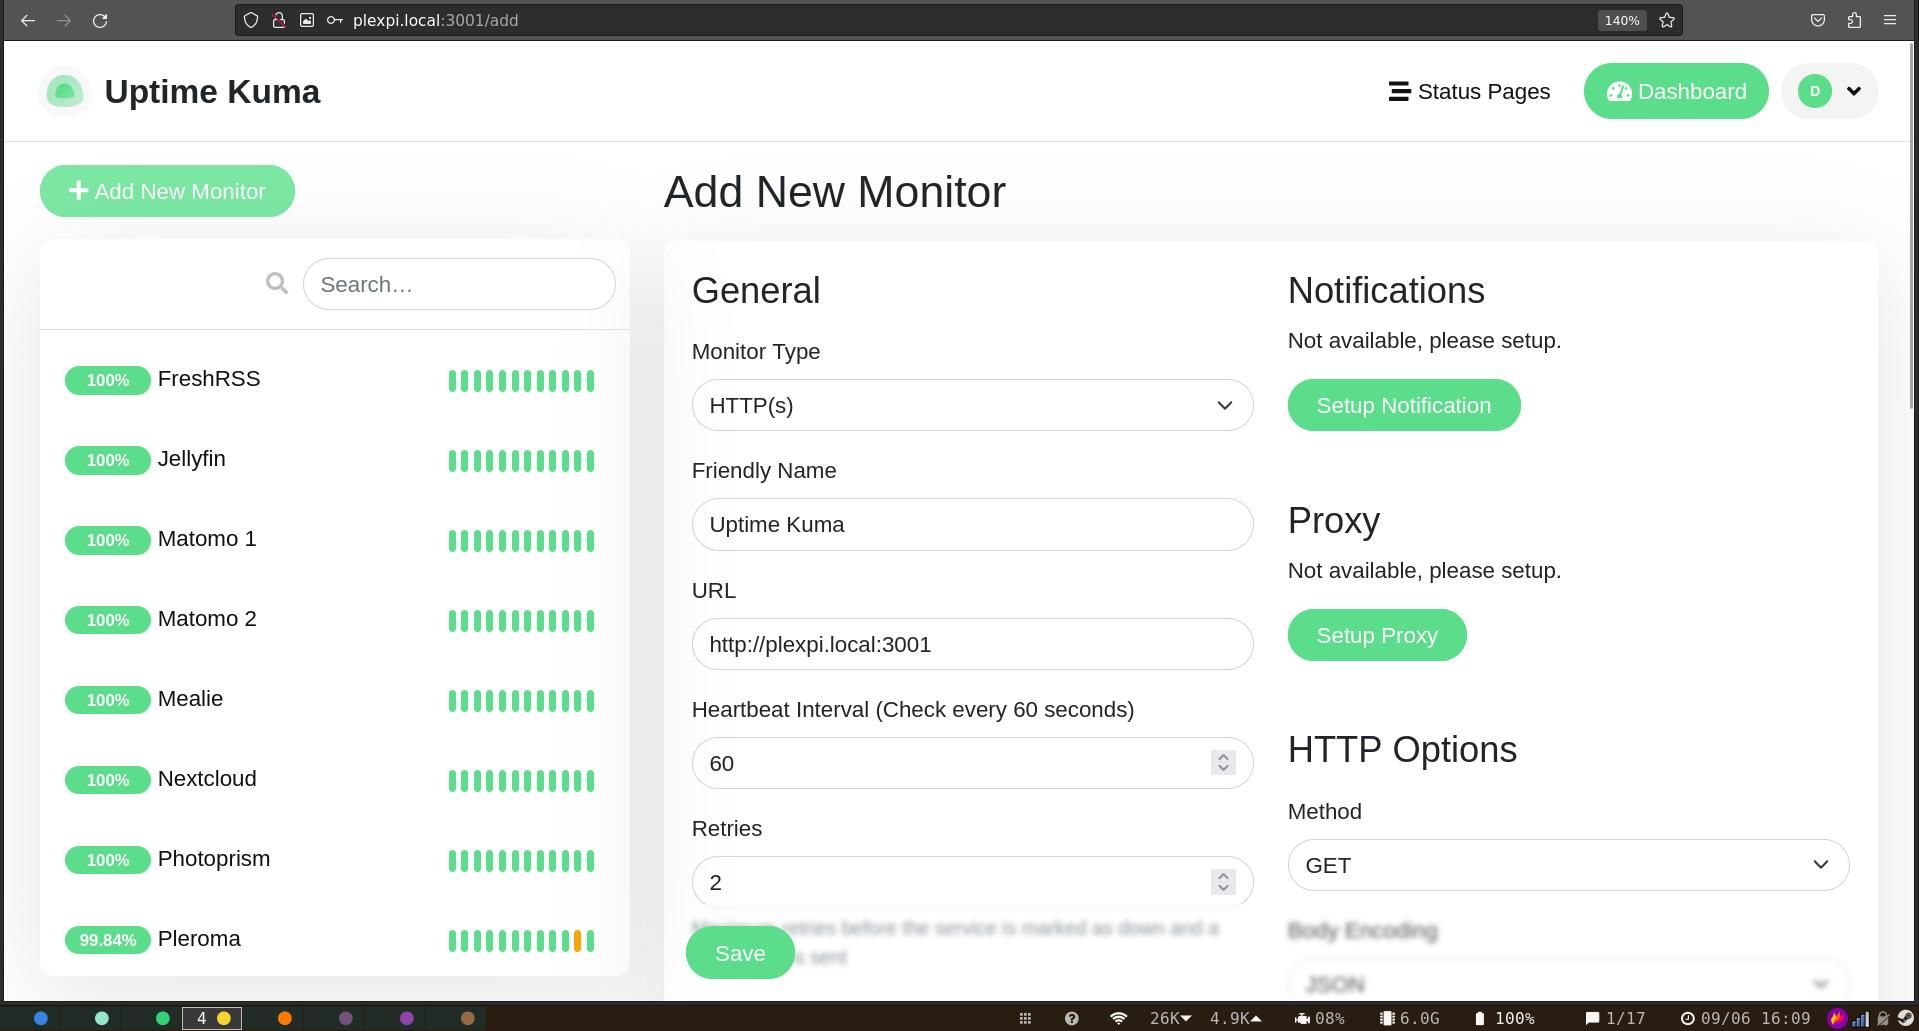
Task: Click the Steam tray icon
Action: pyautogui.click(x=1906, y=1018)
